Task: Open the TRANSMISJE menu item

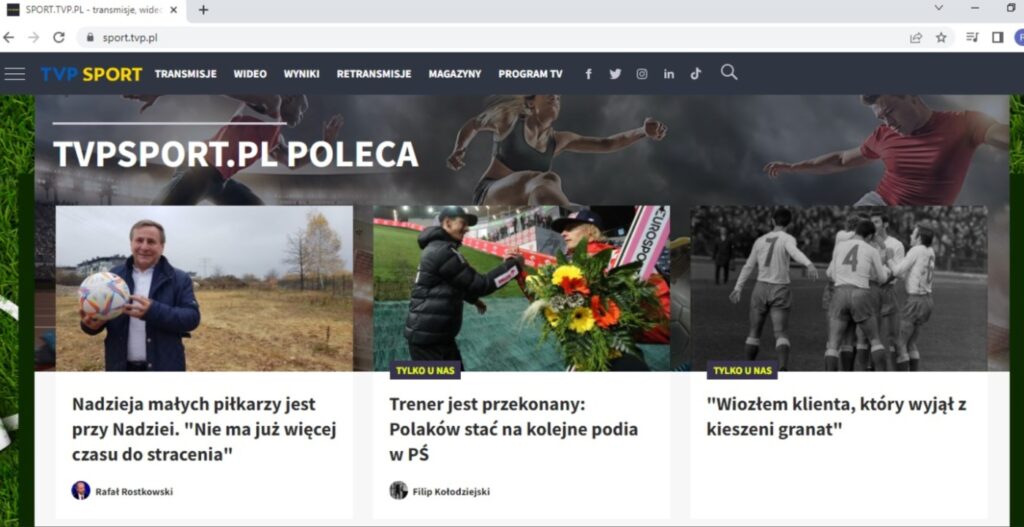Action: [x=185, y=74]
